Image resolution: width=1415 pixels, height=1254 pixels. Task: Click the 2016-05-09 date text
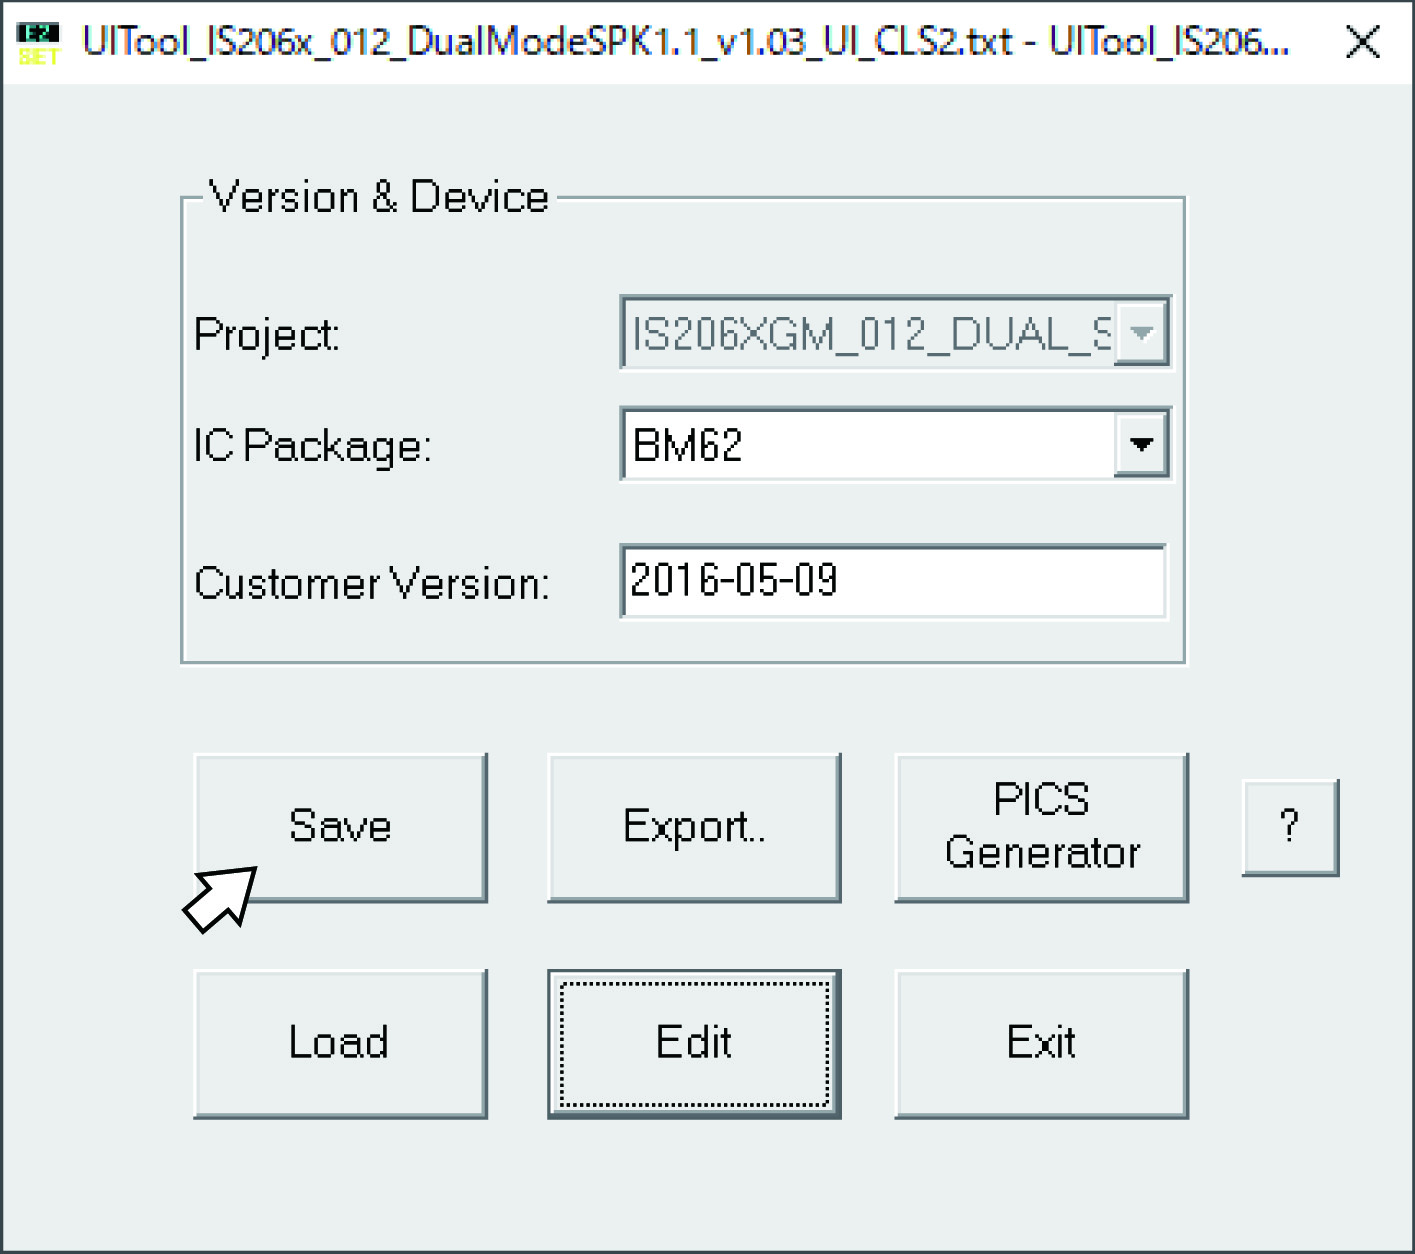(x=735, y=581)
